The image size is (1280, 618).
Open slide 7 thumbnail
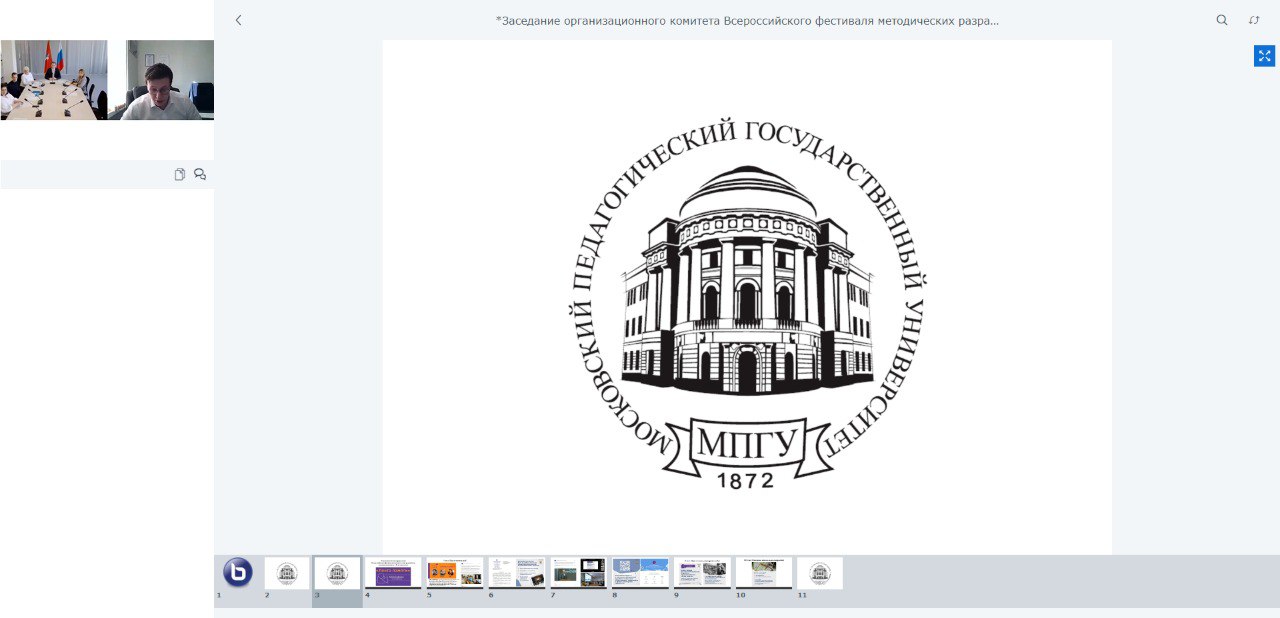point(579,573)
